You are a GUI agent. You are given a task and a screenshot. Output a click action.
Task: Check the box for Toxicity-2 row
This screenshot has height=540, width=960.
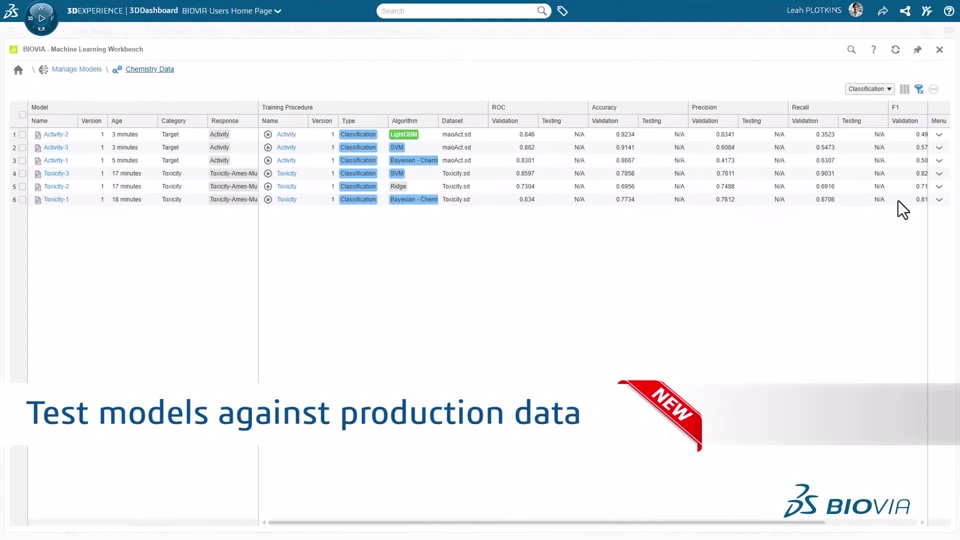pyautogui.click(x=22, y=187)
